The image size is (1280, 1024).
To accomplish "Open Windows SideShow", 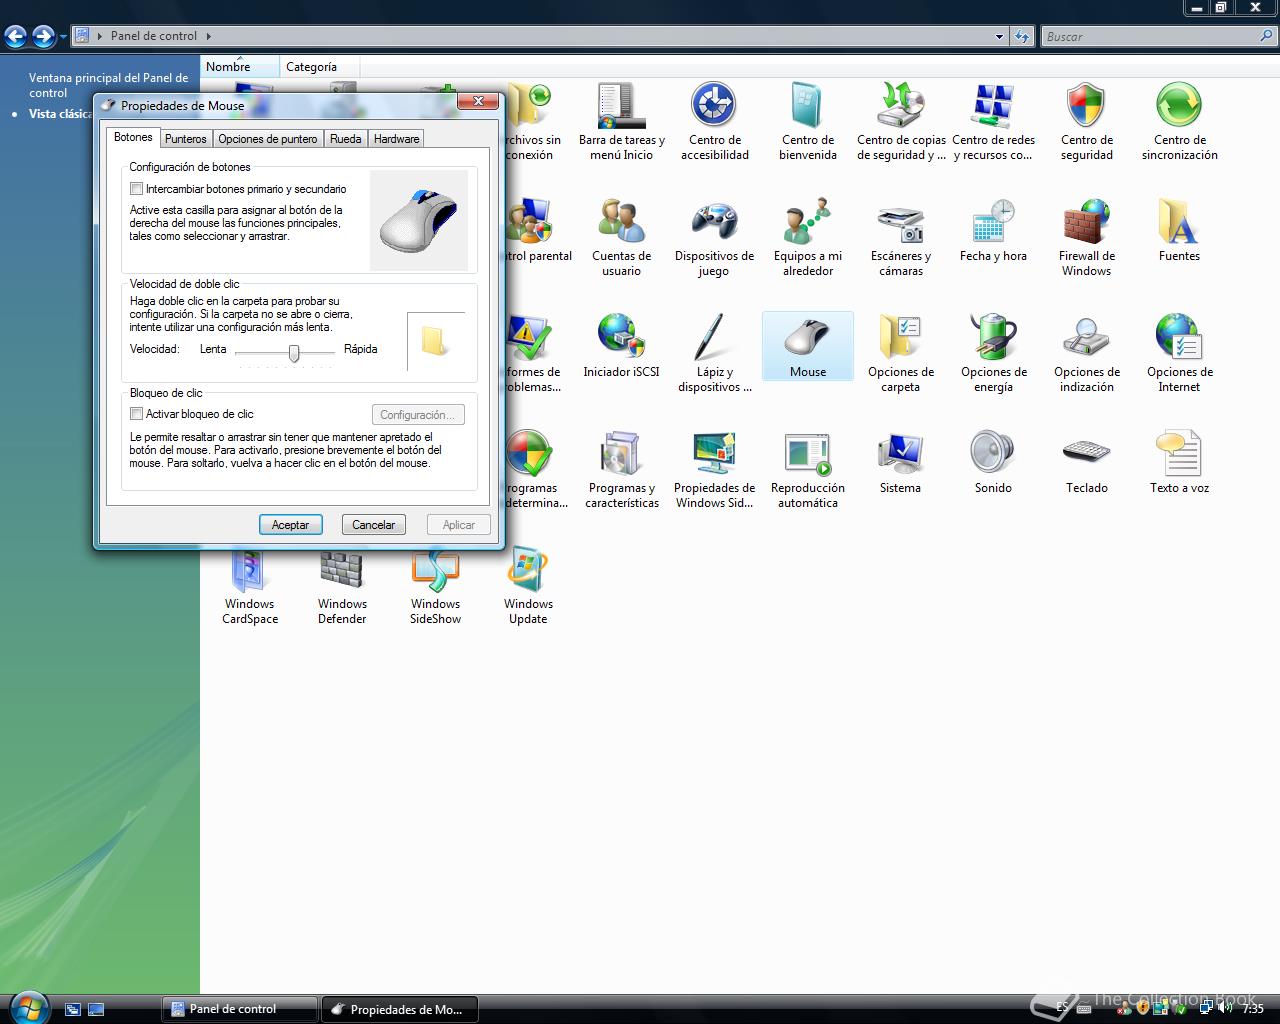I will [435, 587].
